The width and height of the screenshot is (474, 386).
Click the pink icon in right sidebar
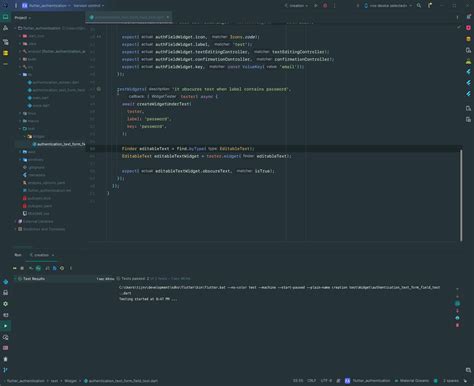(x=468, y=28)
